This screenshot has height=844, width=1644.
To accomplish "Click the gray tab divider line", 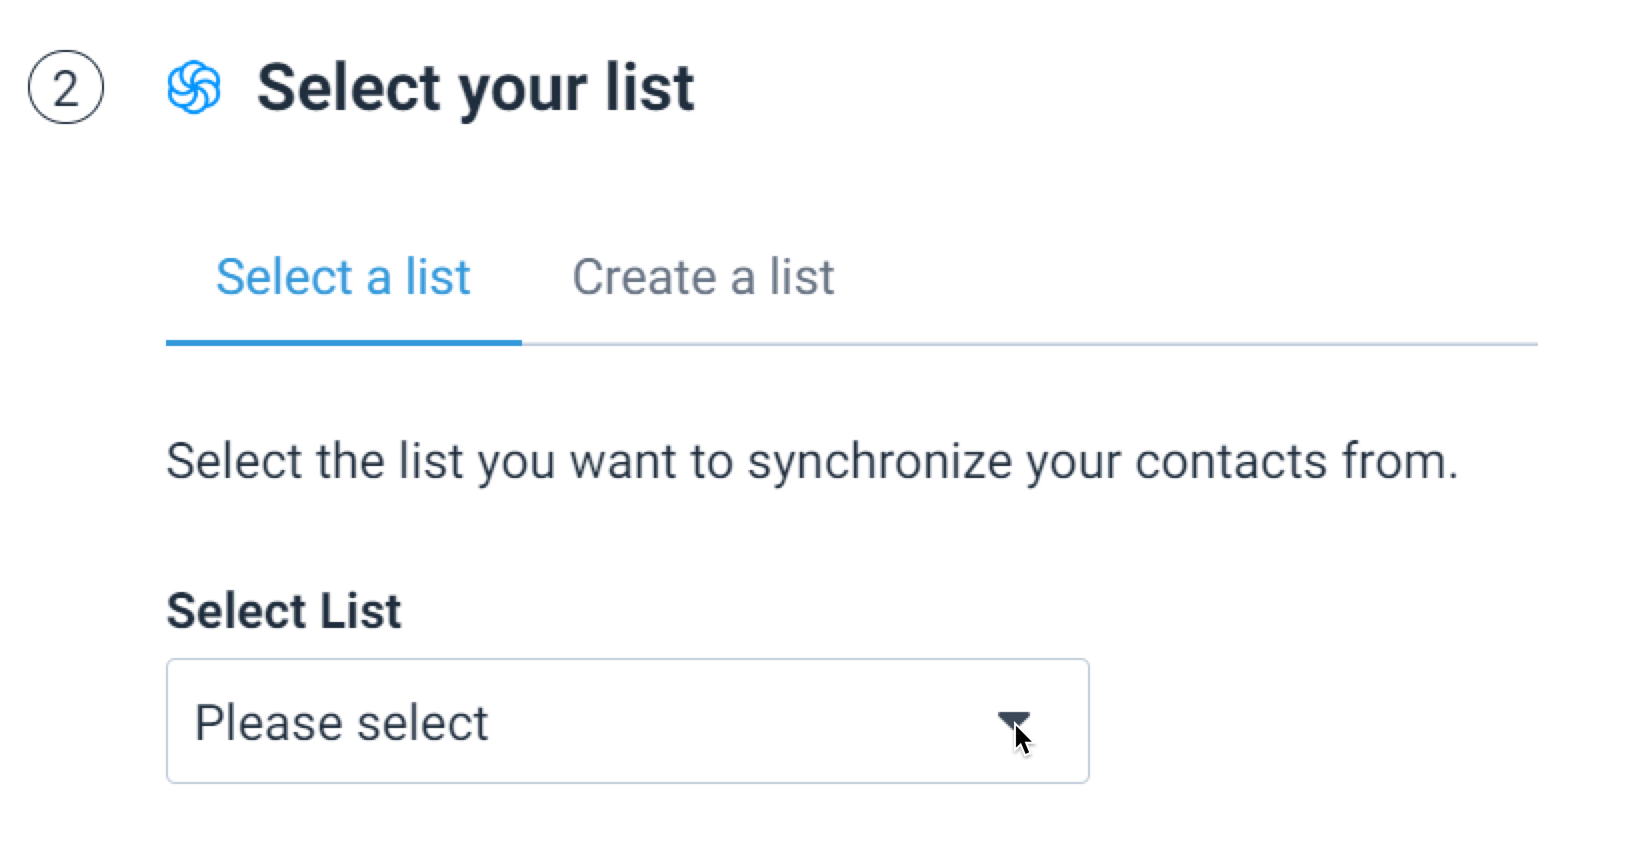I will click(x=1030, y=344).
